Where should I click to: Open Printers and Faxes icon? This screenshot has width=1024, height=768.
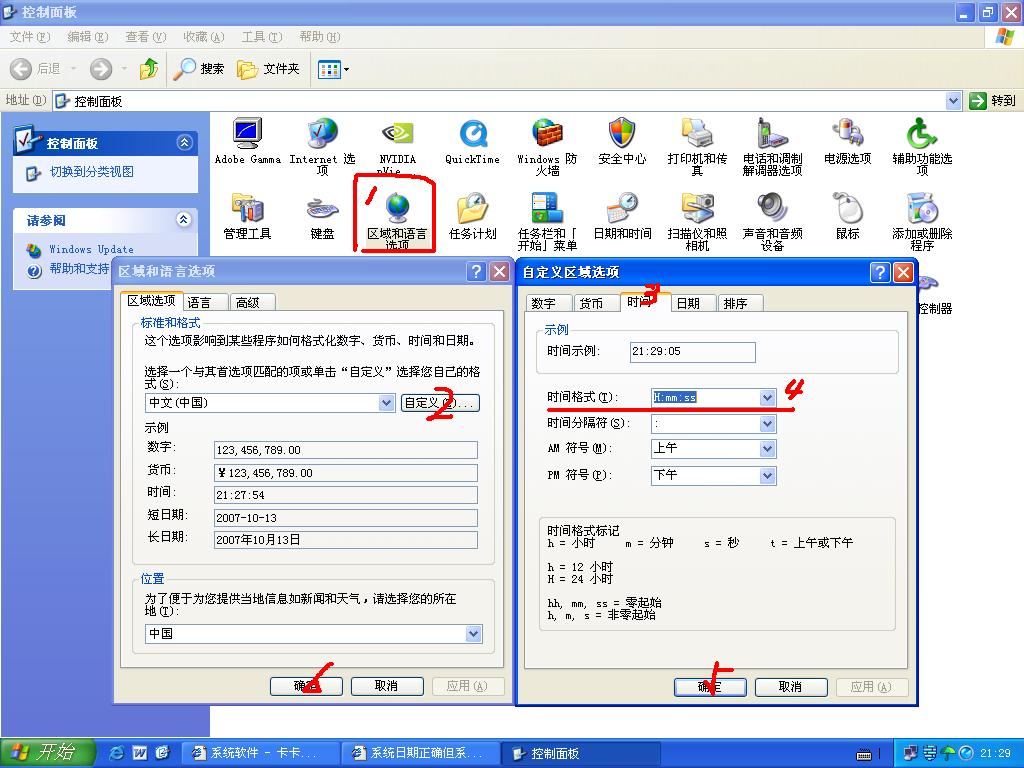coord(697,133)
